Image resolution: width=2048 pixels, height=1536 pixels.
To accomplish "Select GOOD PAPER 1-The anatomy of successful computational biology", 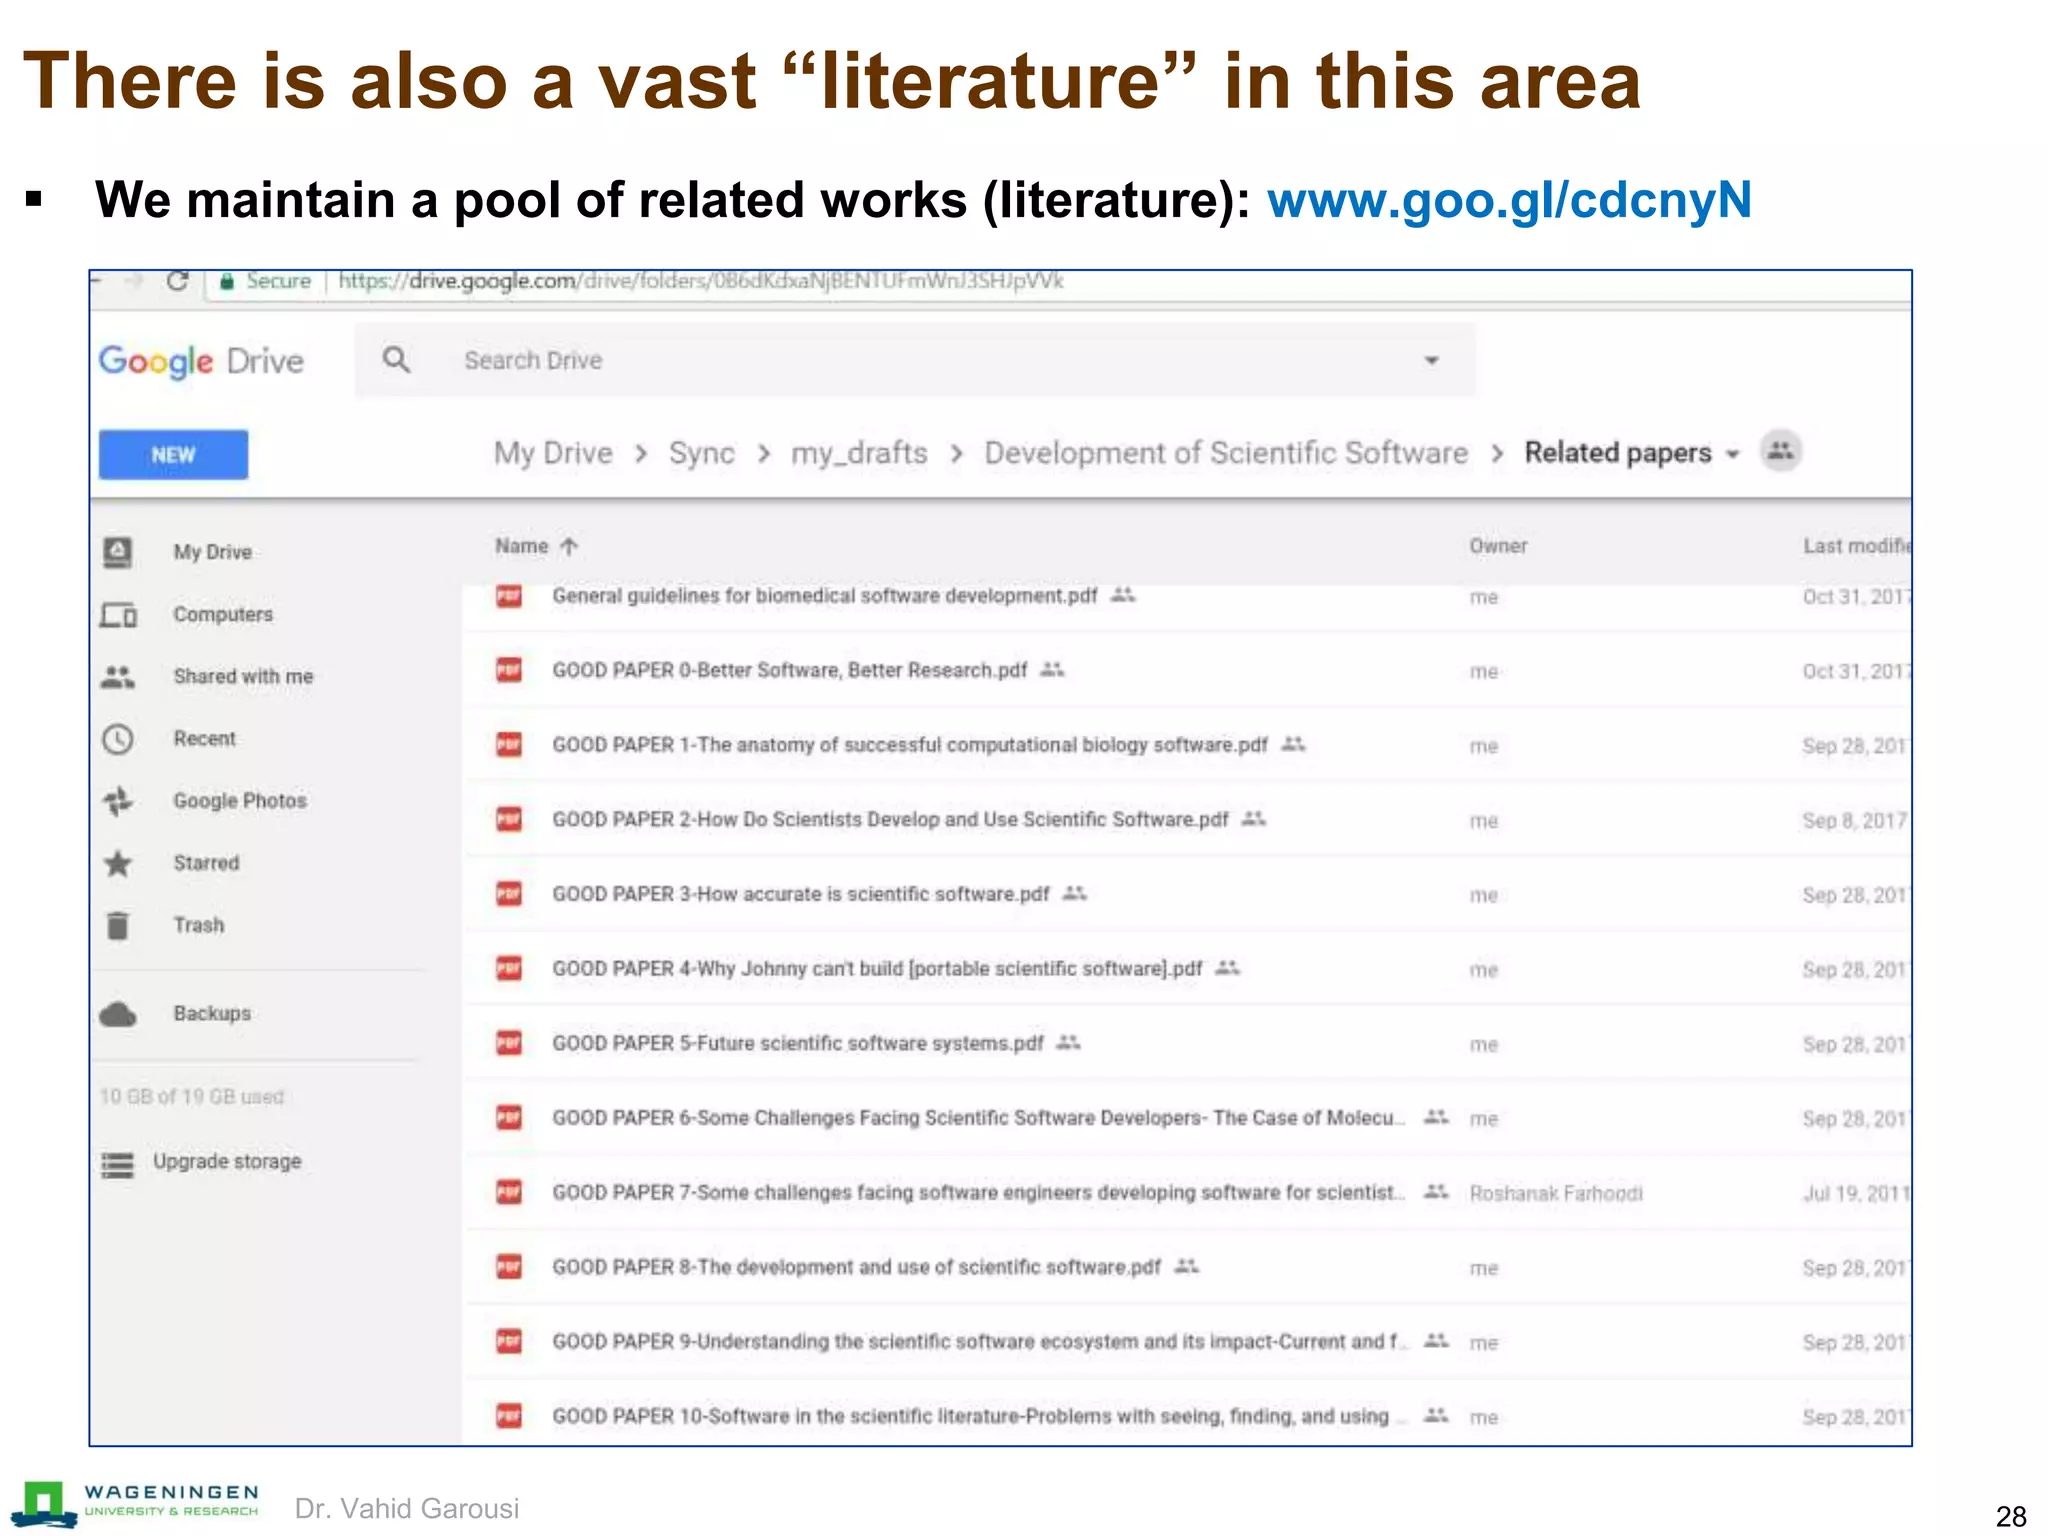I will (x=909, y=745).
